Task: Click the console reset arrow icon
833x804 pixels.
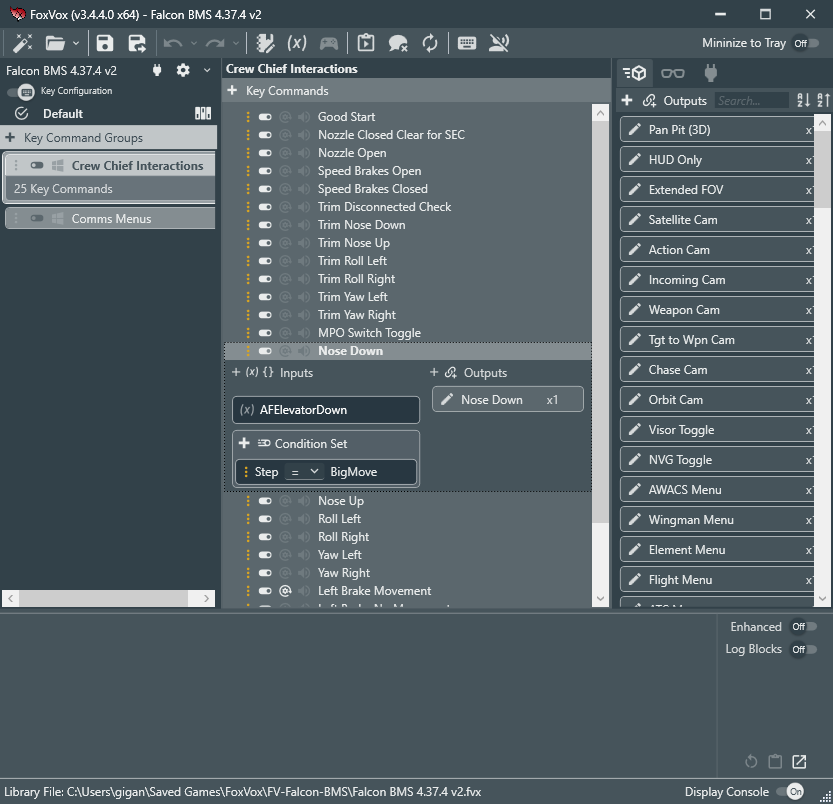Action: pos(751,761)
